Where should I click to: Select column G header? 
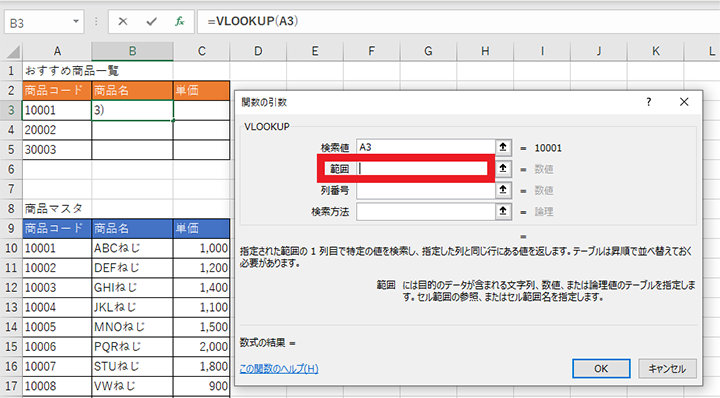[x=428, y=51]
